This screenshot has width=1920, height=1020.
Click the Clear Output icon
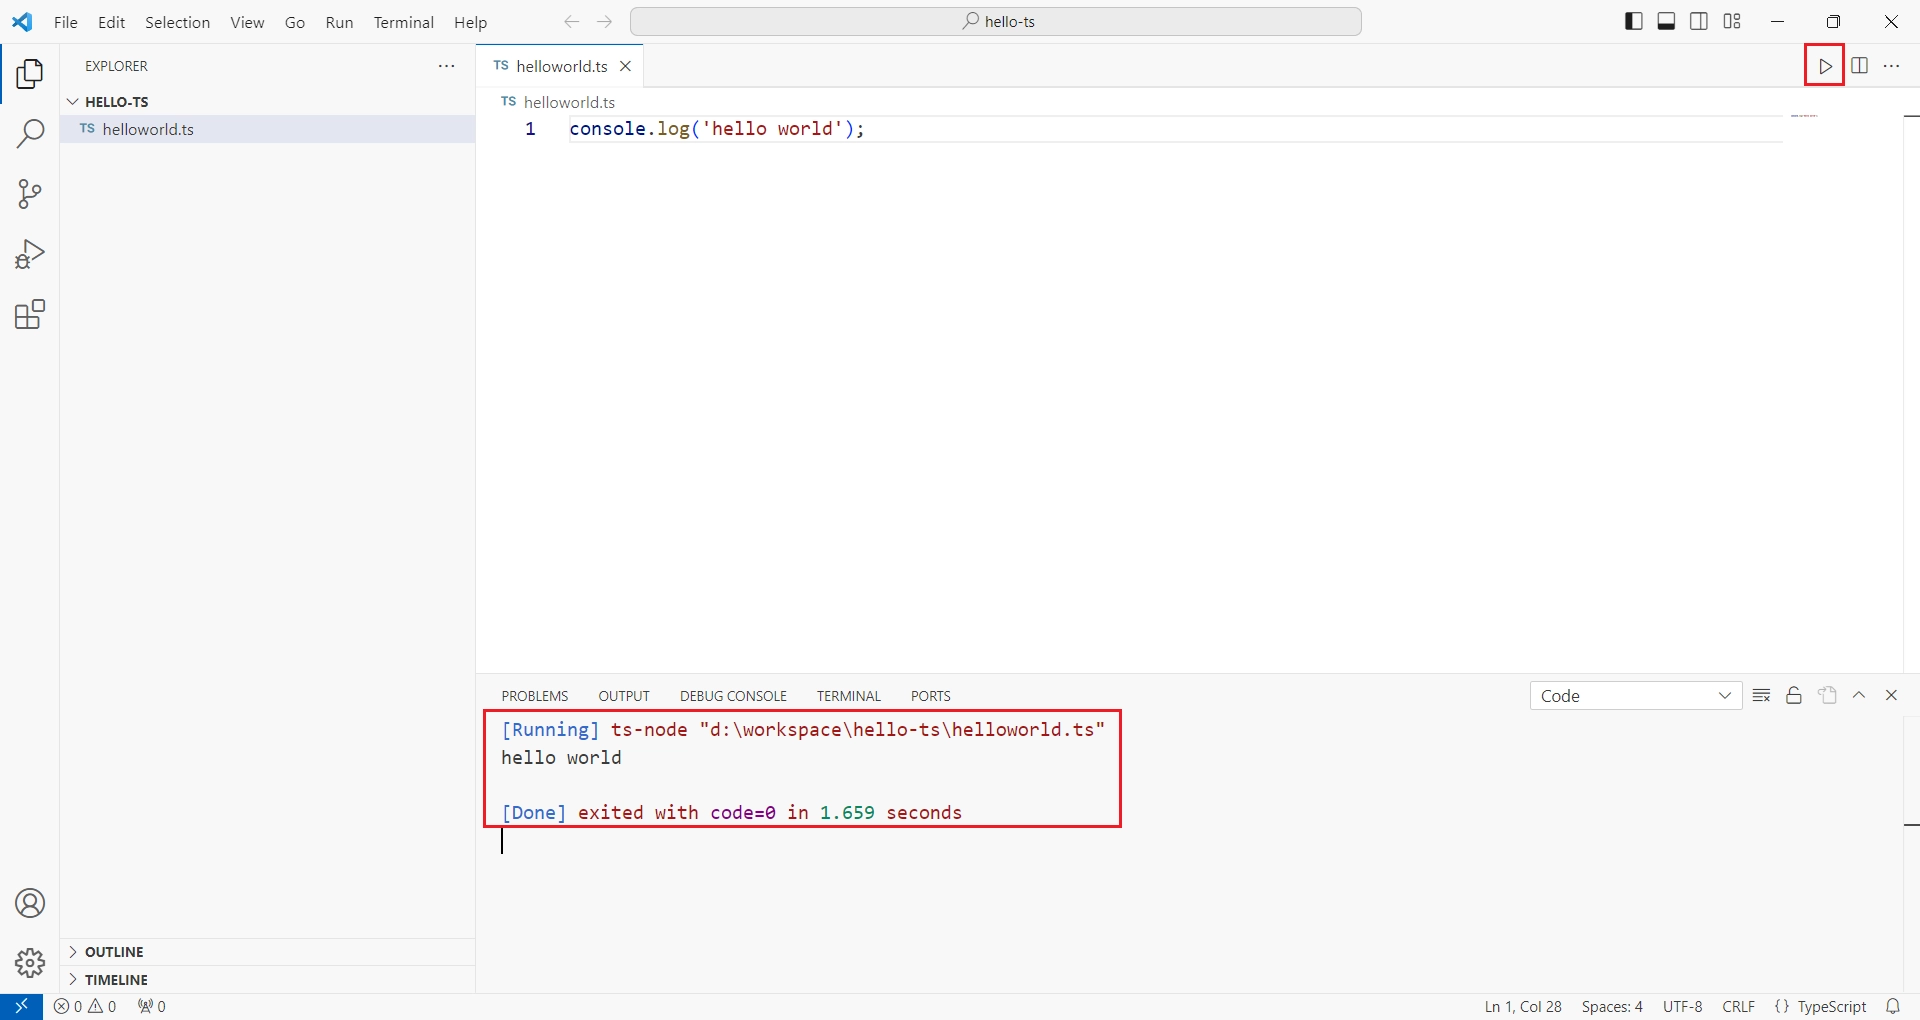[1761, 696]
